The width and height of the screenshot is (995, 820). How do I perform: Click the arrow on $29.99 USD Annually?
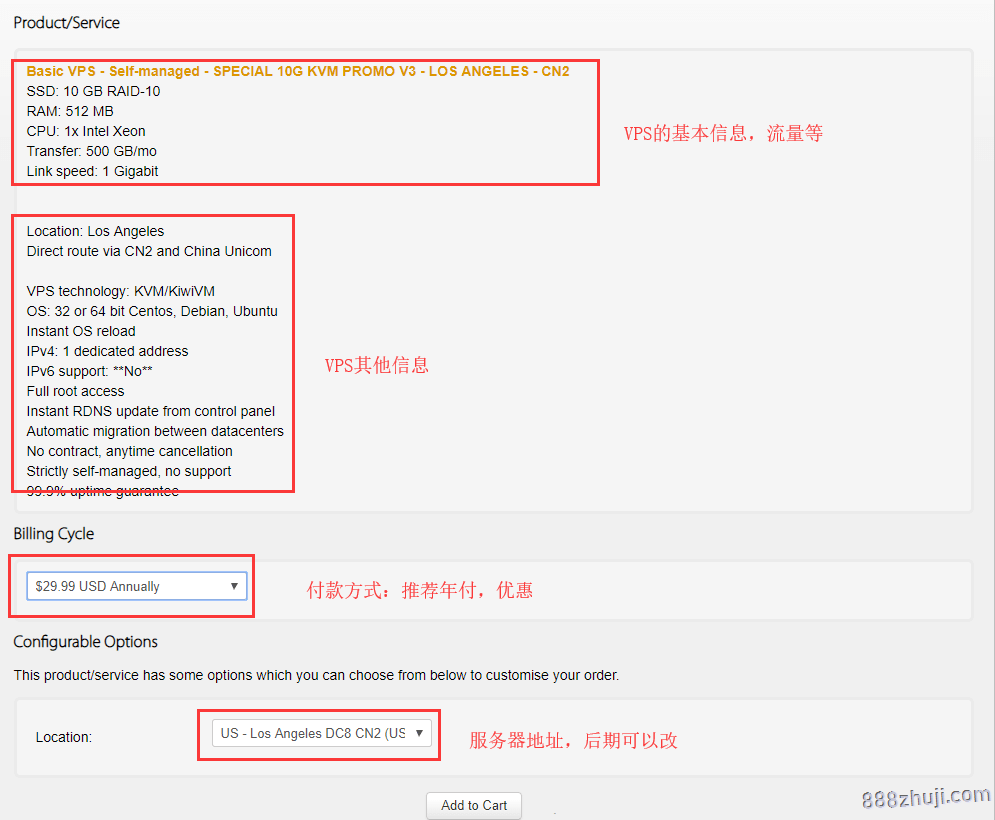coord(234,586)
